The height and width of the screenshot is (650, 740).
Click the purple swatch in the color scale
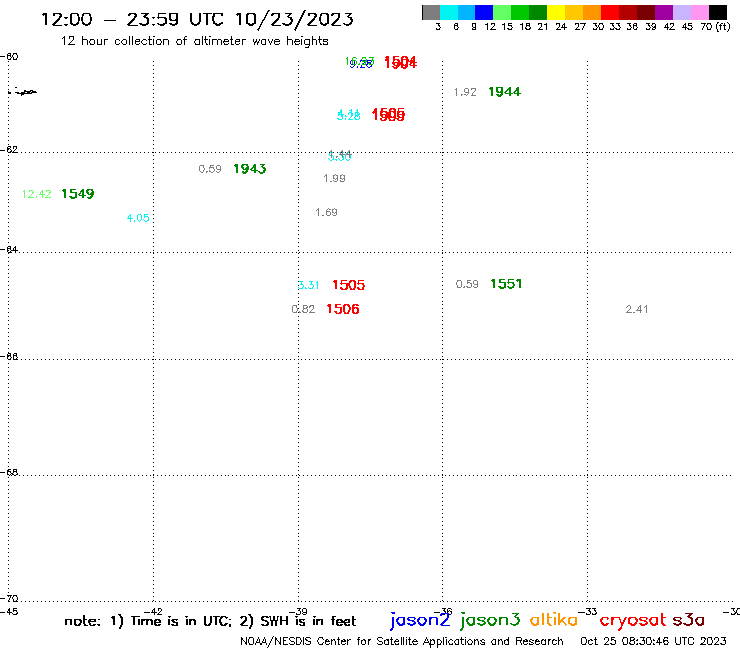(x=664, y=12)
